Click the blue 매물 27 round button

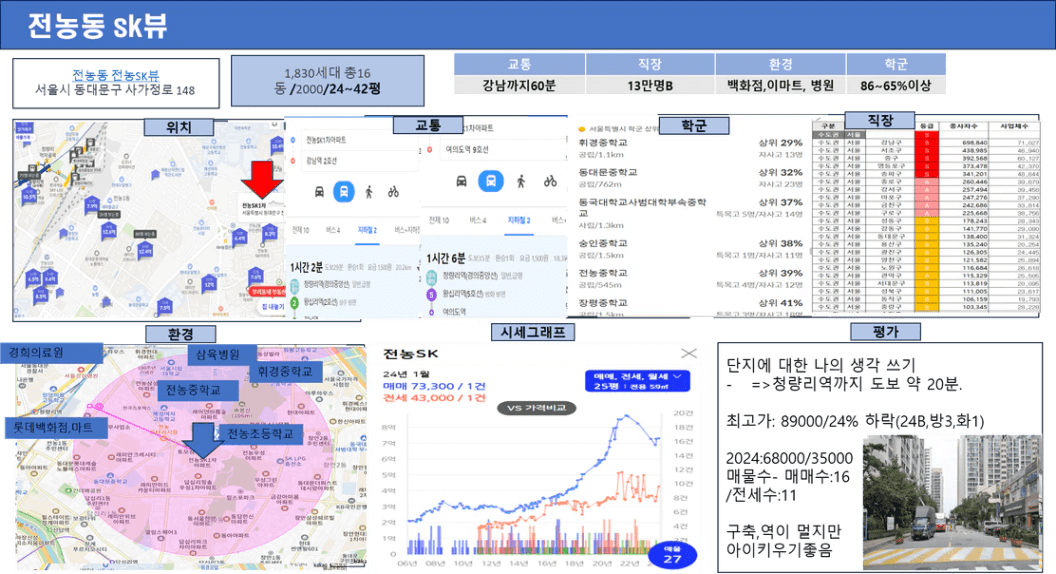pyautogui.click(x=671, y=554)
